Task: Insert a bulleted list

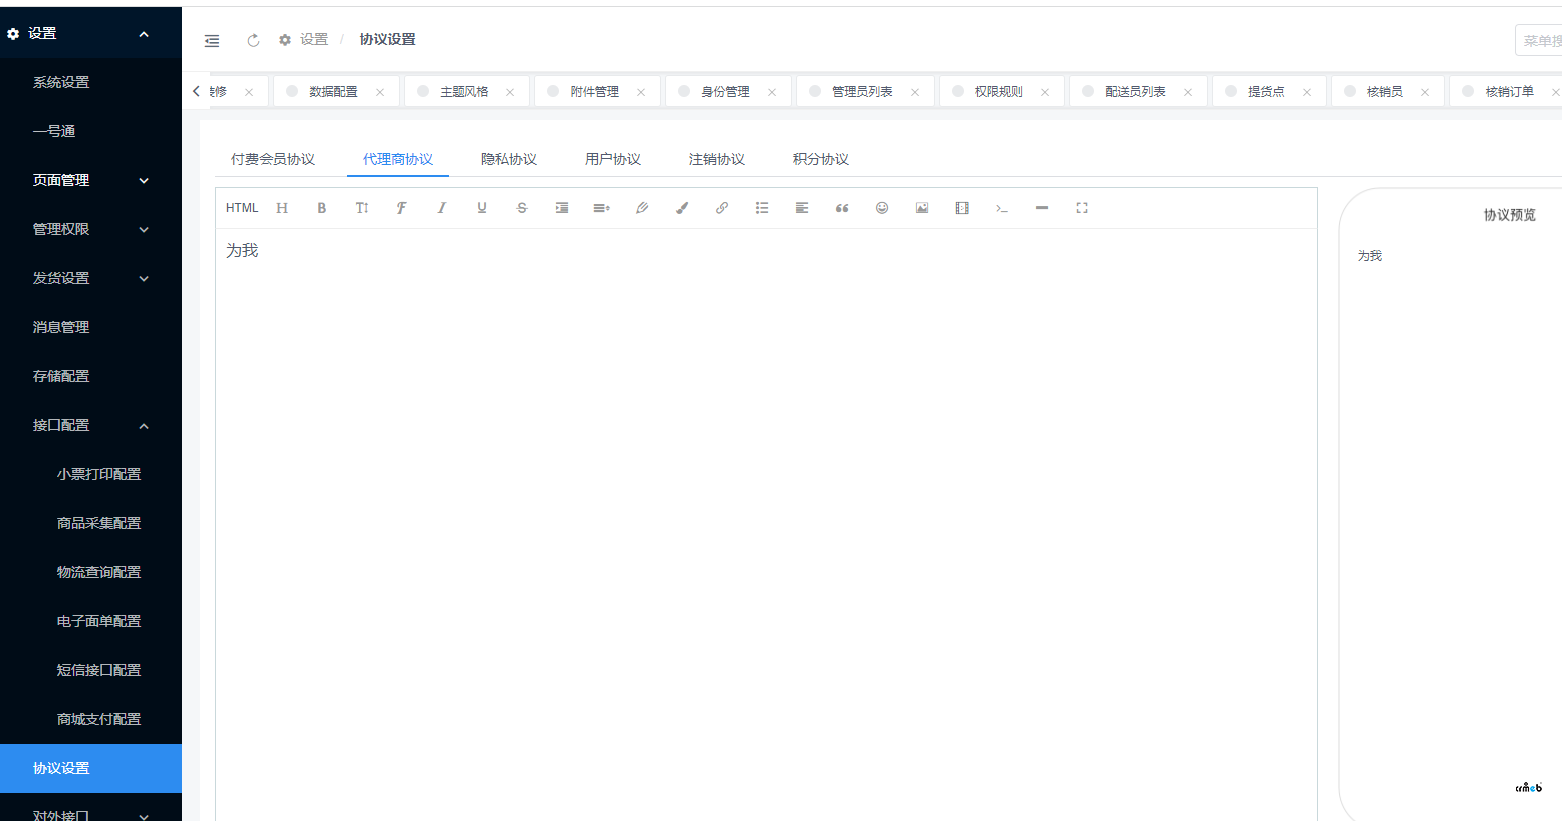Action: pos(761,207)
